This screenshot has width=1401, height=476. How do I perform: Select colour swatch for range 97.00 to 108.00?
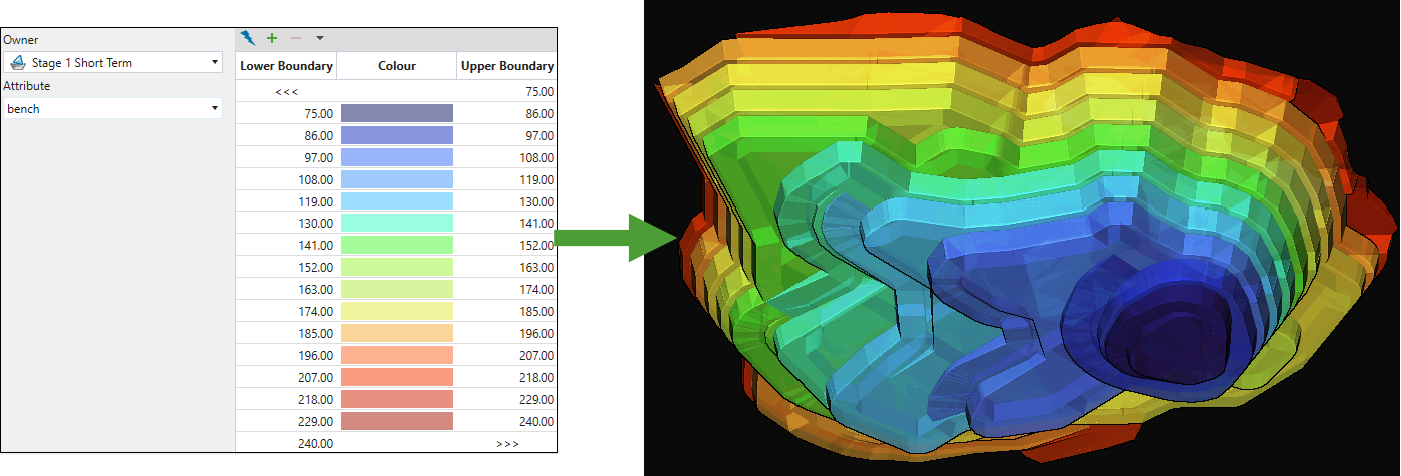(397, 157)
